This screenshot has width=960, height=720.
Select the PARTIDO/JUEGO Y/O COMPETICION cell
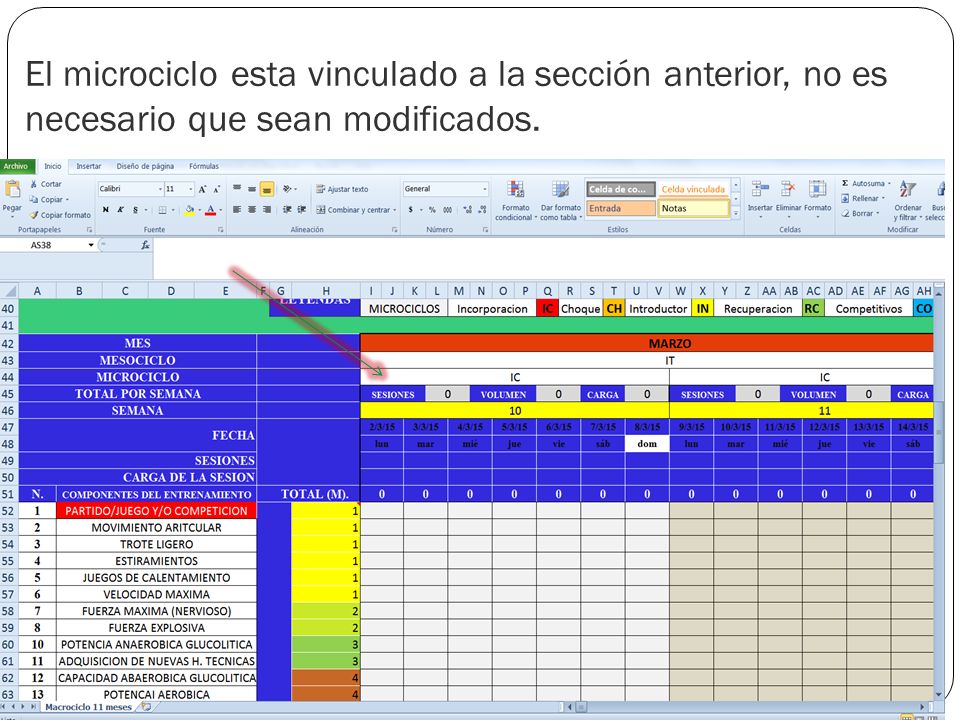156,511
